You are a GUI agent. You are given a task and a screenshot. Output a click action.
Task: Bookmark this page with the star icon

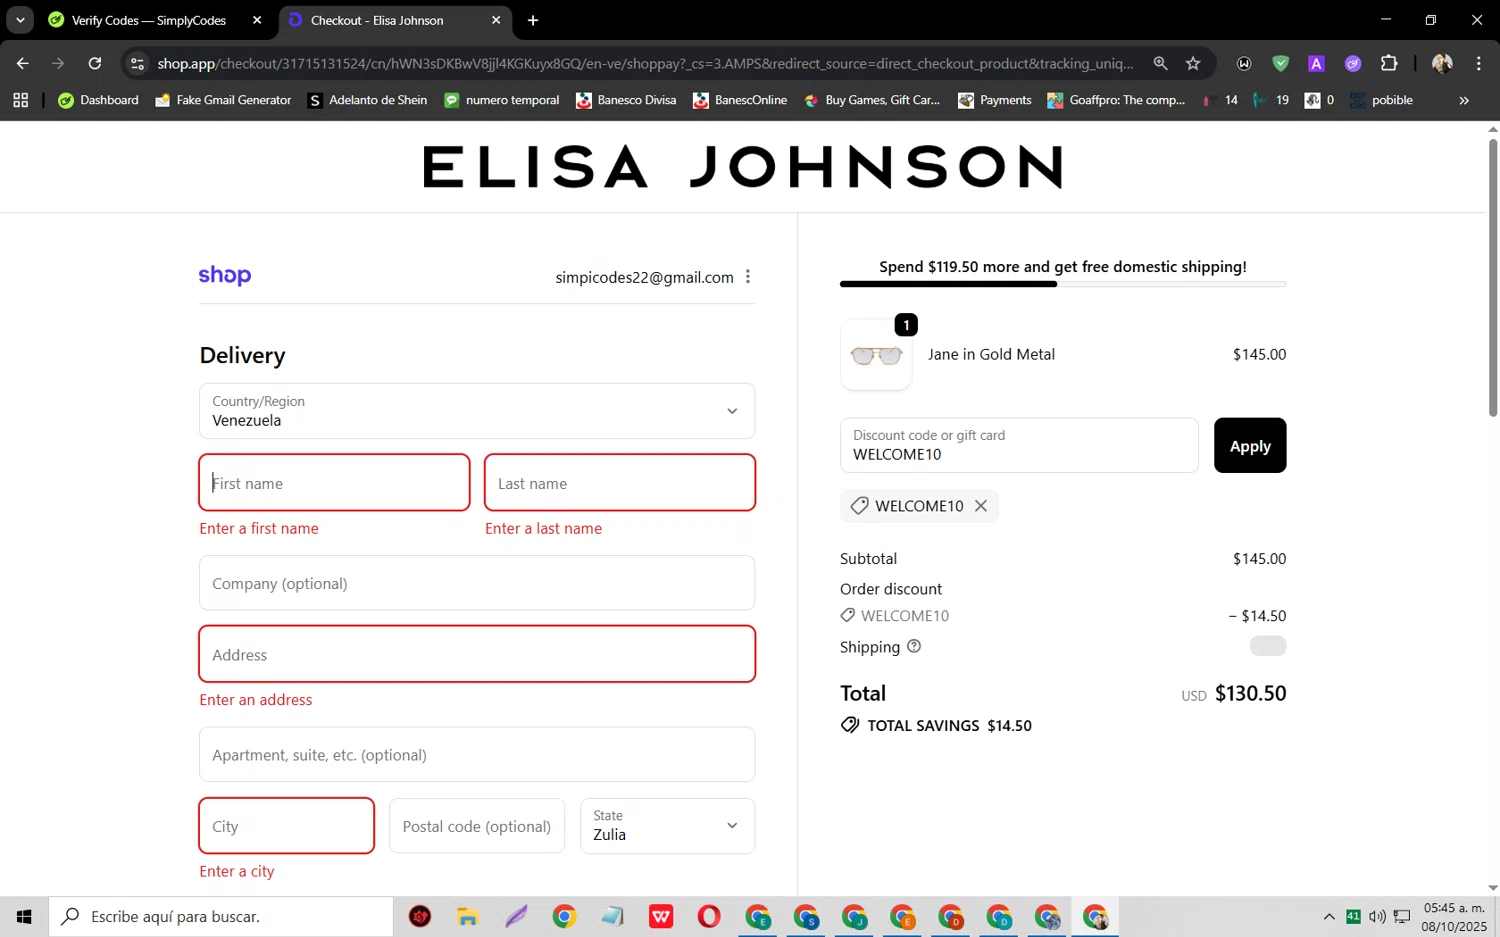(x=1193, y=63)
